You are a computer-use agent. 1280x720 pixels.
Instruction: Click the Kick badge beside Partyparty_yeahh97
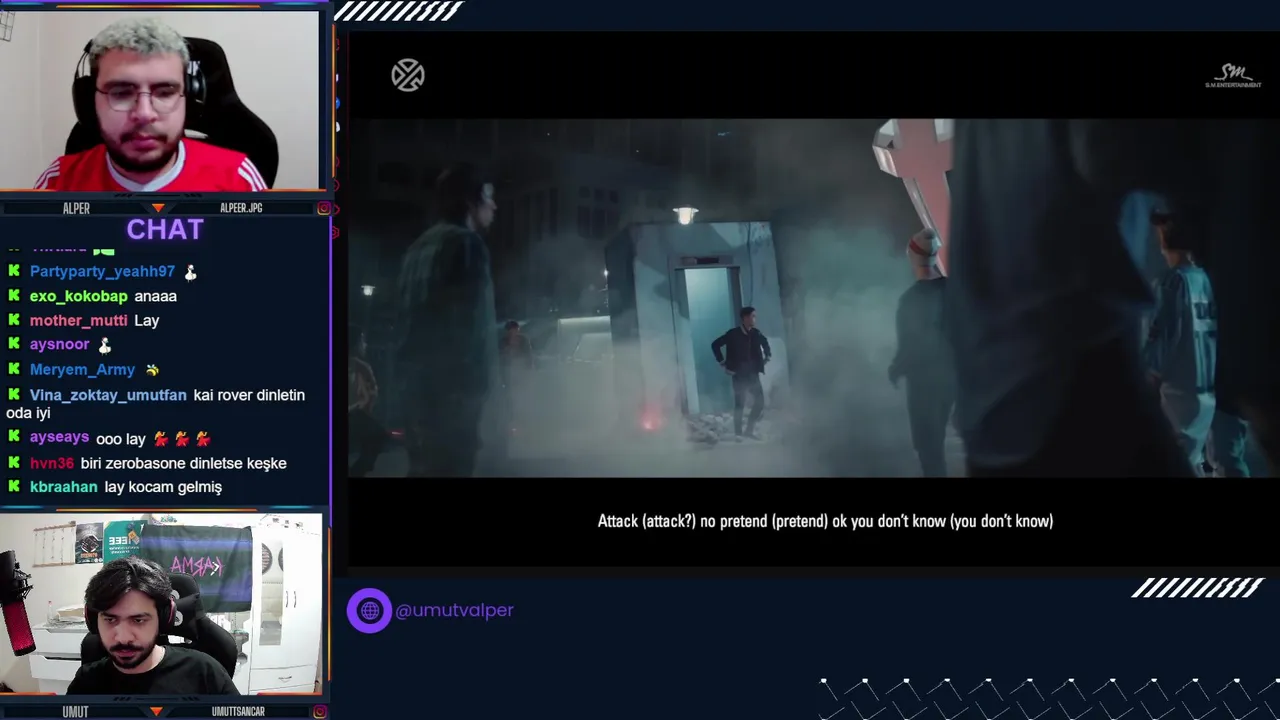[14, 271]
